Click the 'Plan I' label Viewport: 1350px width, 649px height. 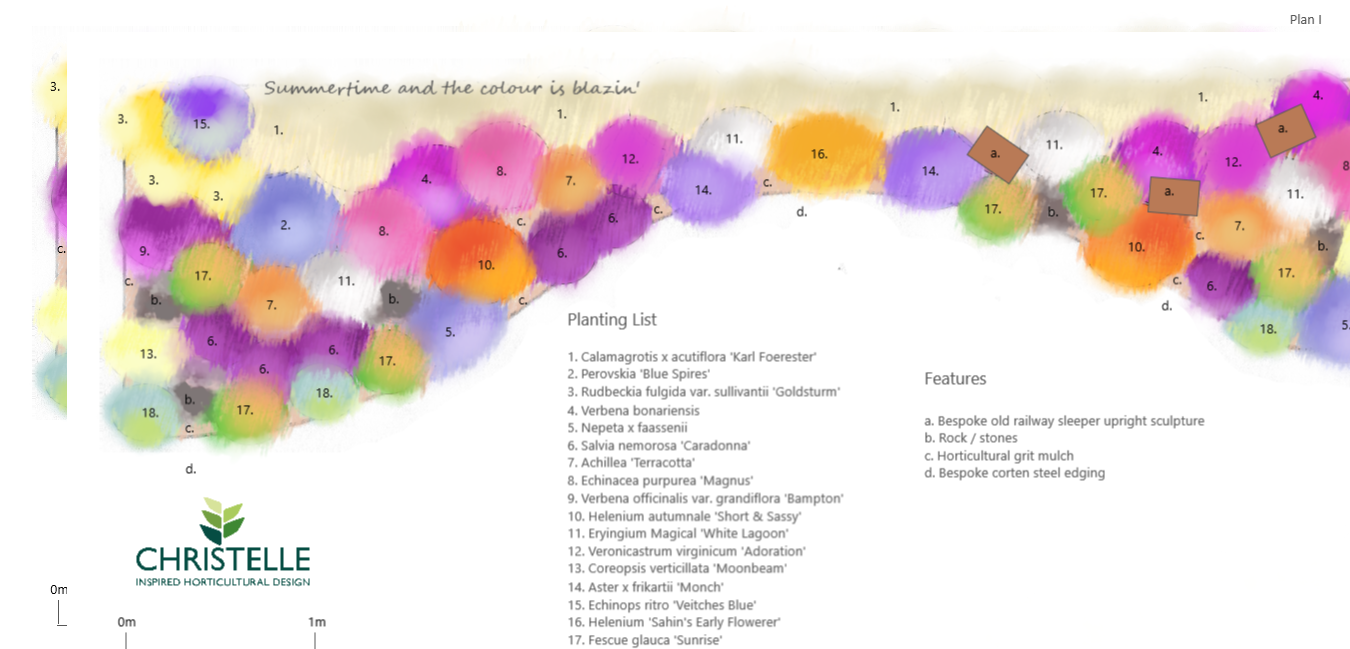point(1305,20)
